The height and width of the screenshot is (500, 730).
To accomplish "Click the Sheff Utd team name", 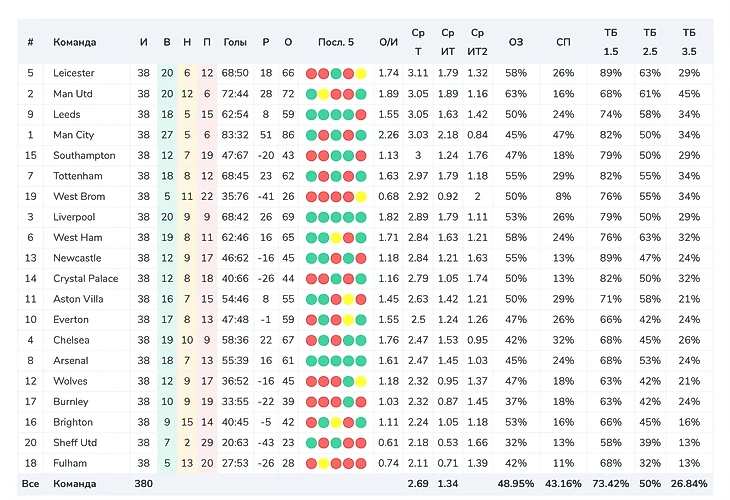I will click(x=75, y=443).
